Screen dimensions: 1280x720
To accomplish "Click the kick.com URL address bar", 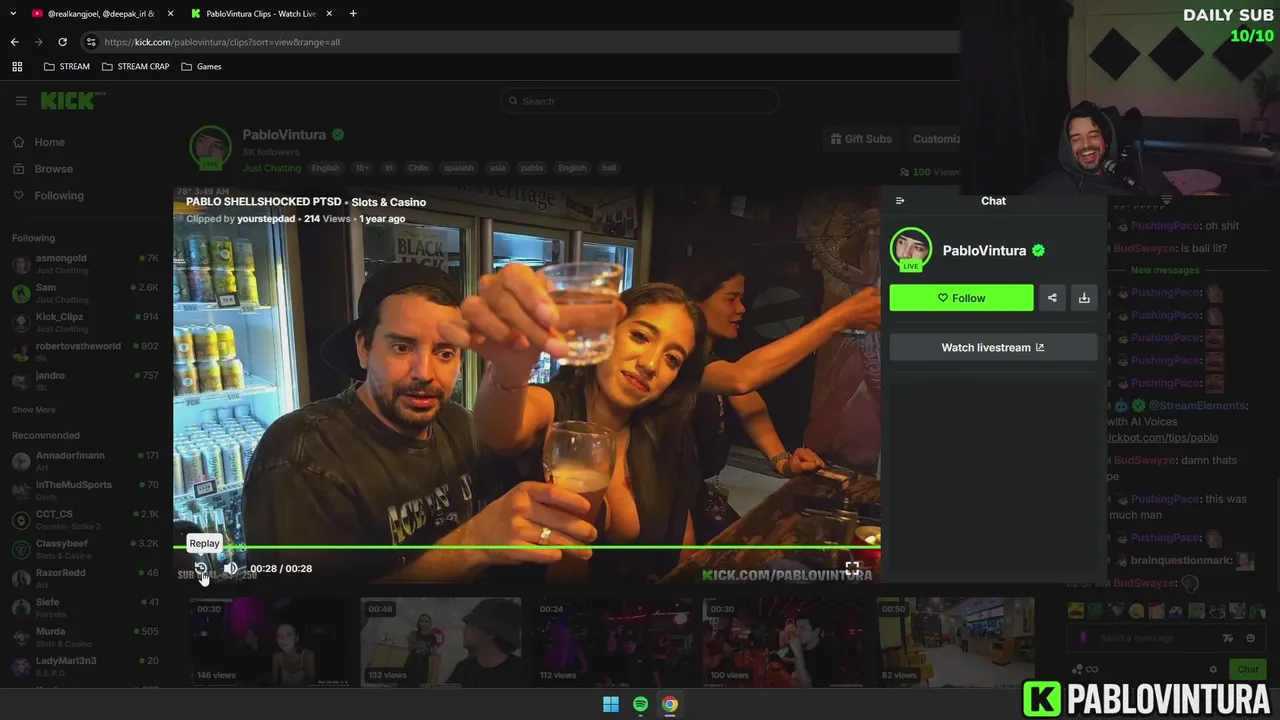I will pos(520,42).
